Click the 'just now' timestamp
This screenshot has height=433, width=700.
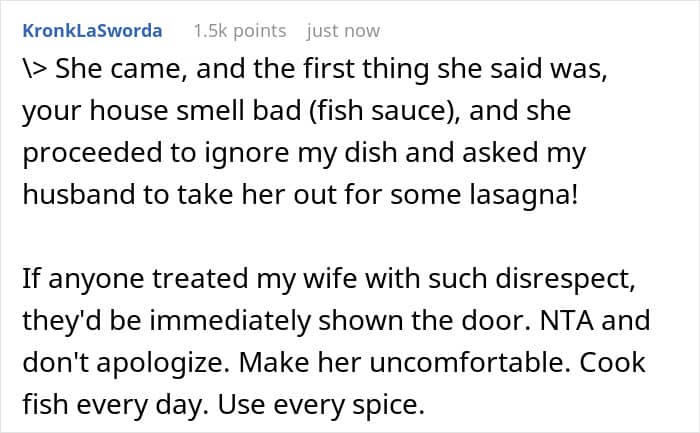343,31
